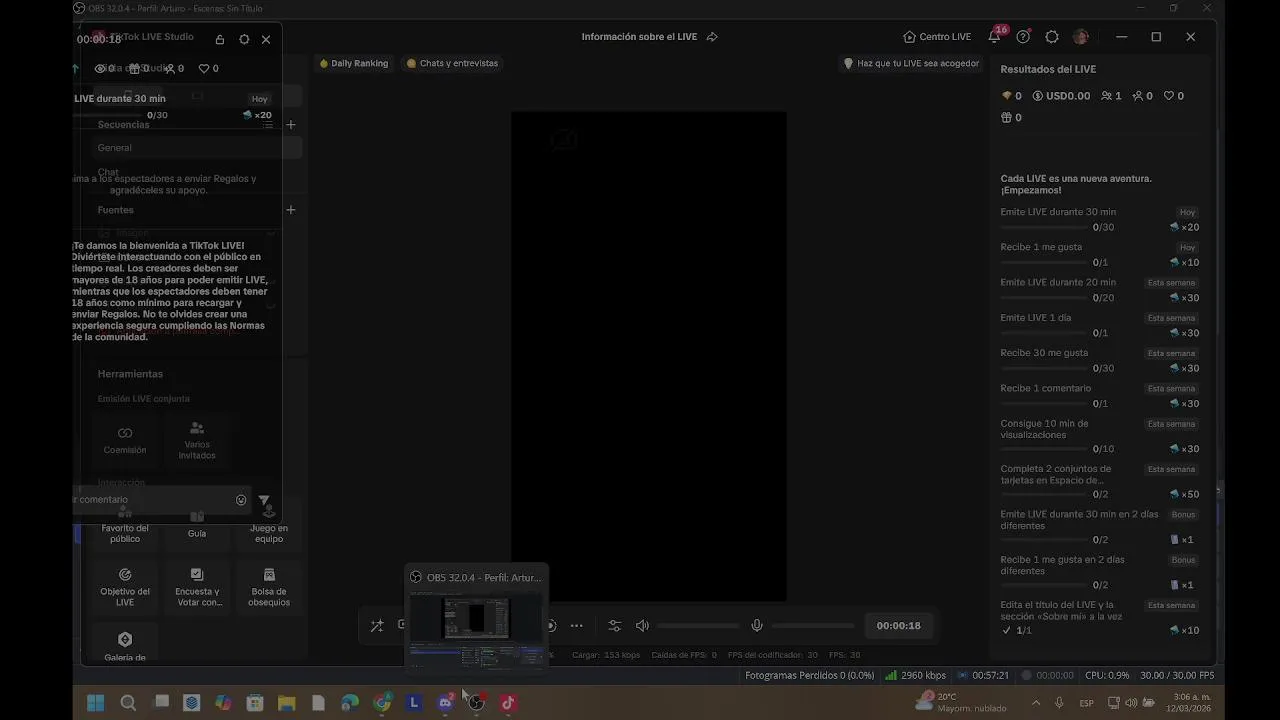Click Fotogramas Perdidos 0 (0.0%) status
The height and width of the screenshot is (720, 1280).
click(809, 676)
